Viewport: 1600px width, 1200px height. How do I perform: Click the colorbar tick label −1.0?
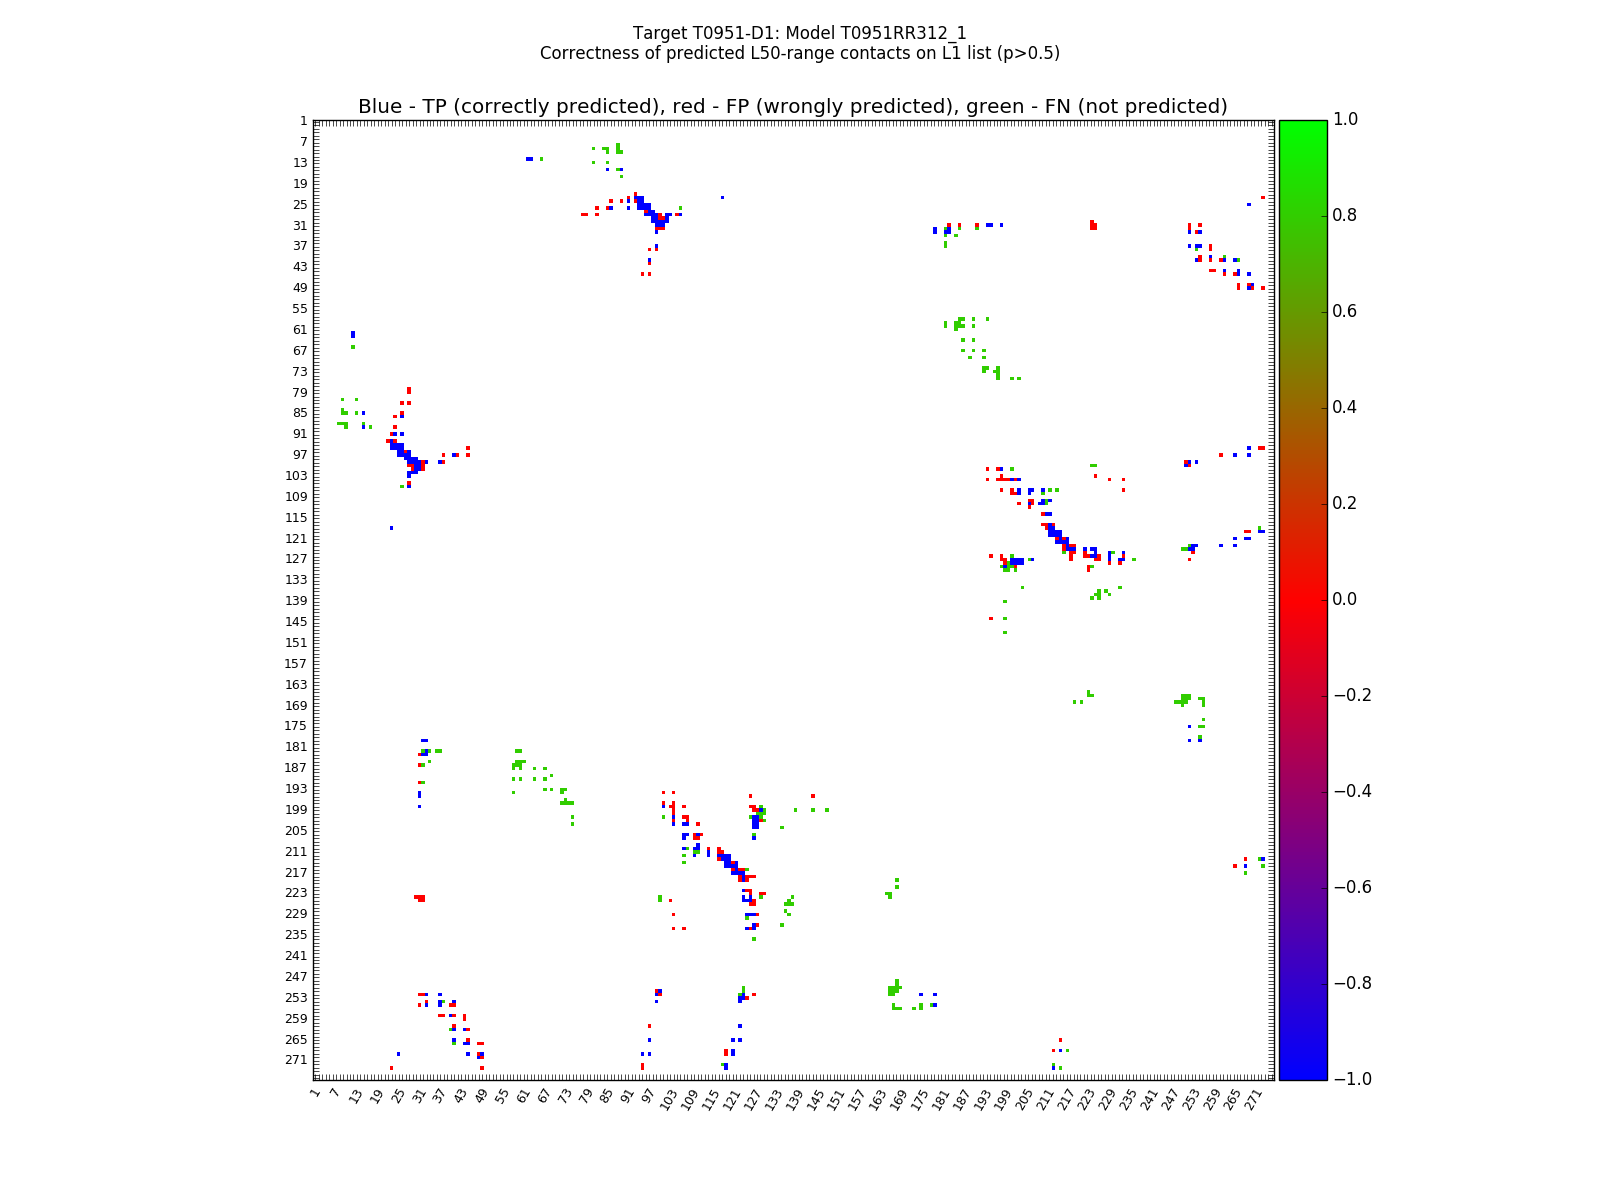point(1351,1079)
